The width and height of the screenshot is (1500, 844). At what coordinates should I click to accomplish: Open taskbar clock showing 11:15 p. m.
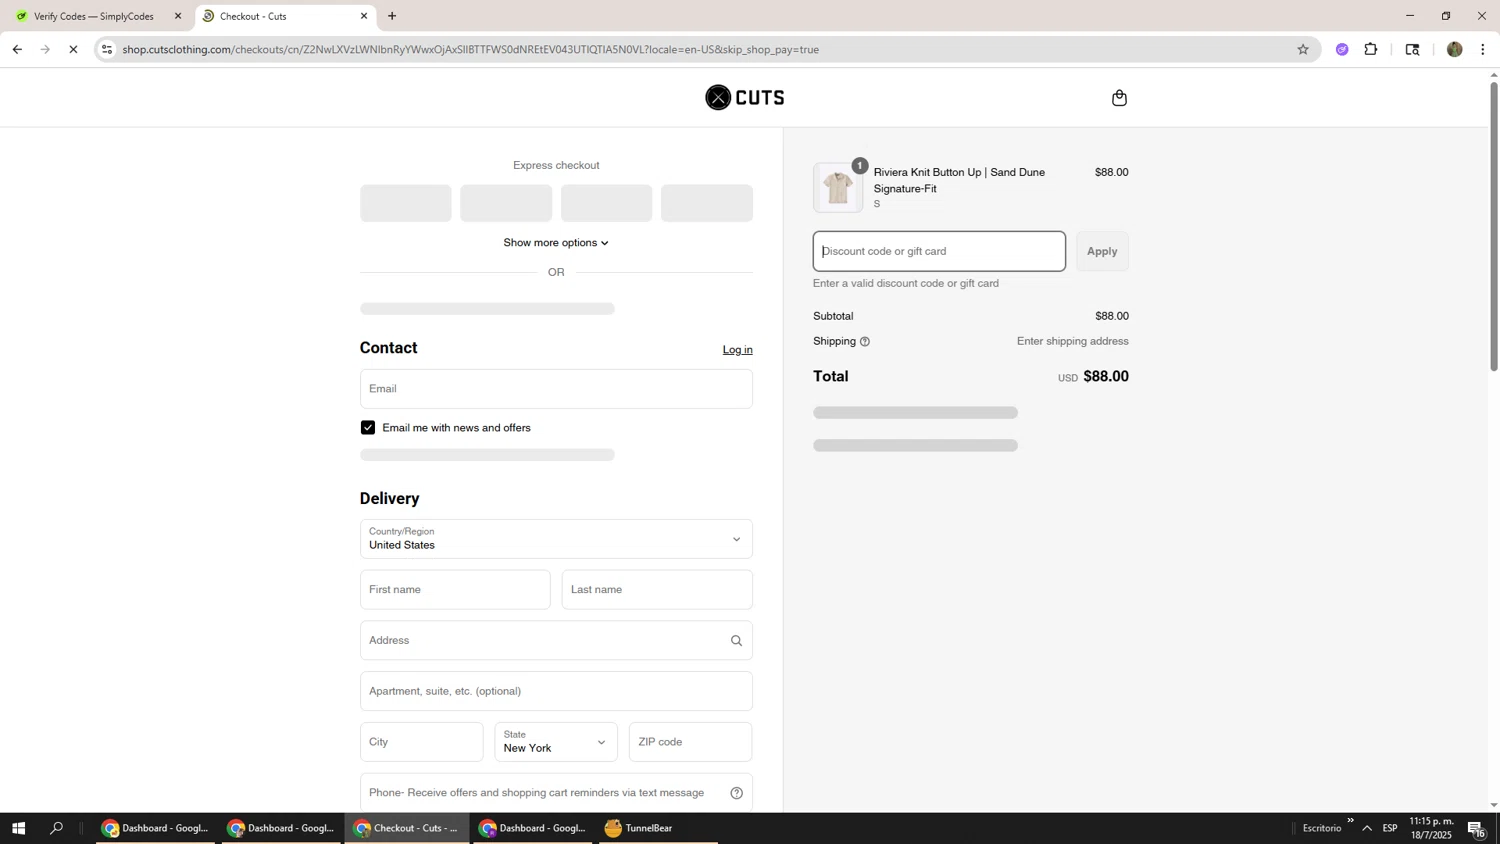1431,828
